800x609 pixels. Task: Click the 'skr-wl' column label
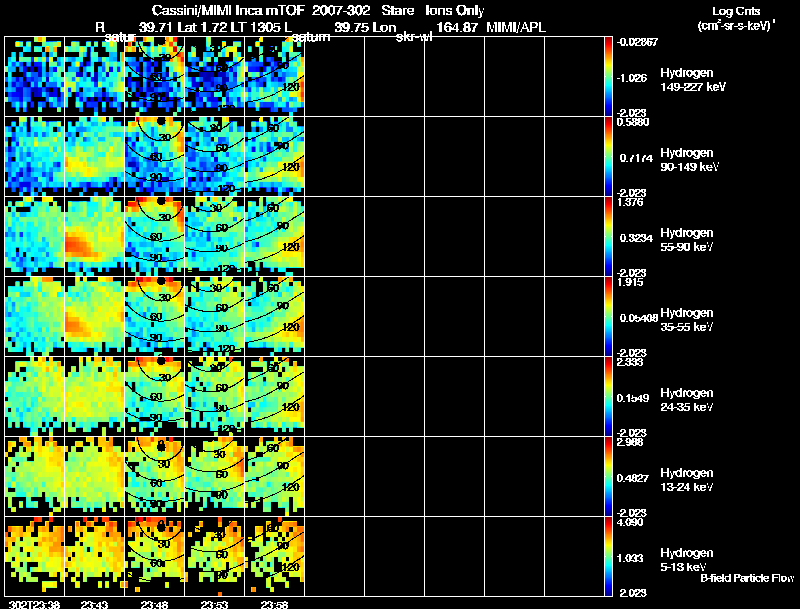pos(414,37)
